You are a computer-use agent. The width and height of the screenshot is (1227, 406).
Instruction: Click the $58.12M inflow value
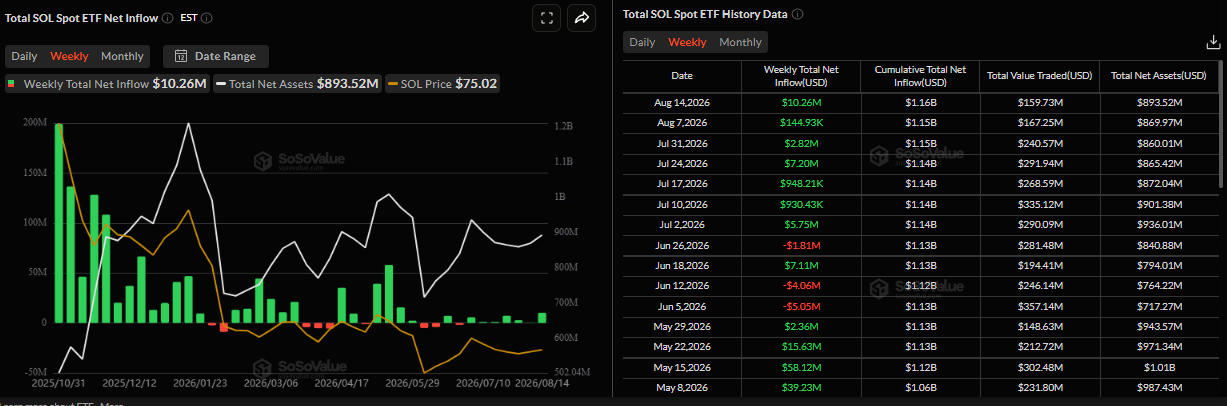(800, 367)
